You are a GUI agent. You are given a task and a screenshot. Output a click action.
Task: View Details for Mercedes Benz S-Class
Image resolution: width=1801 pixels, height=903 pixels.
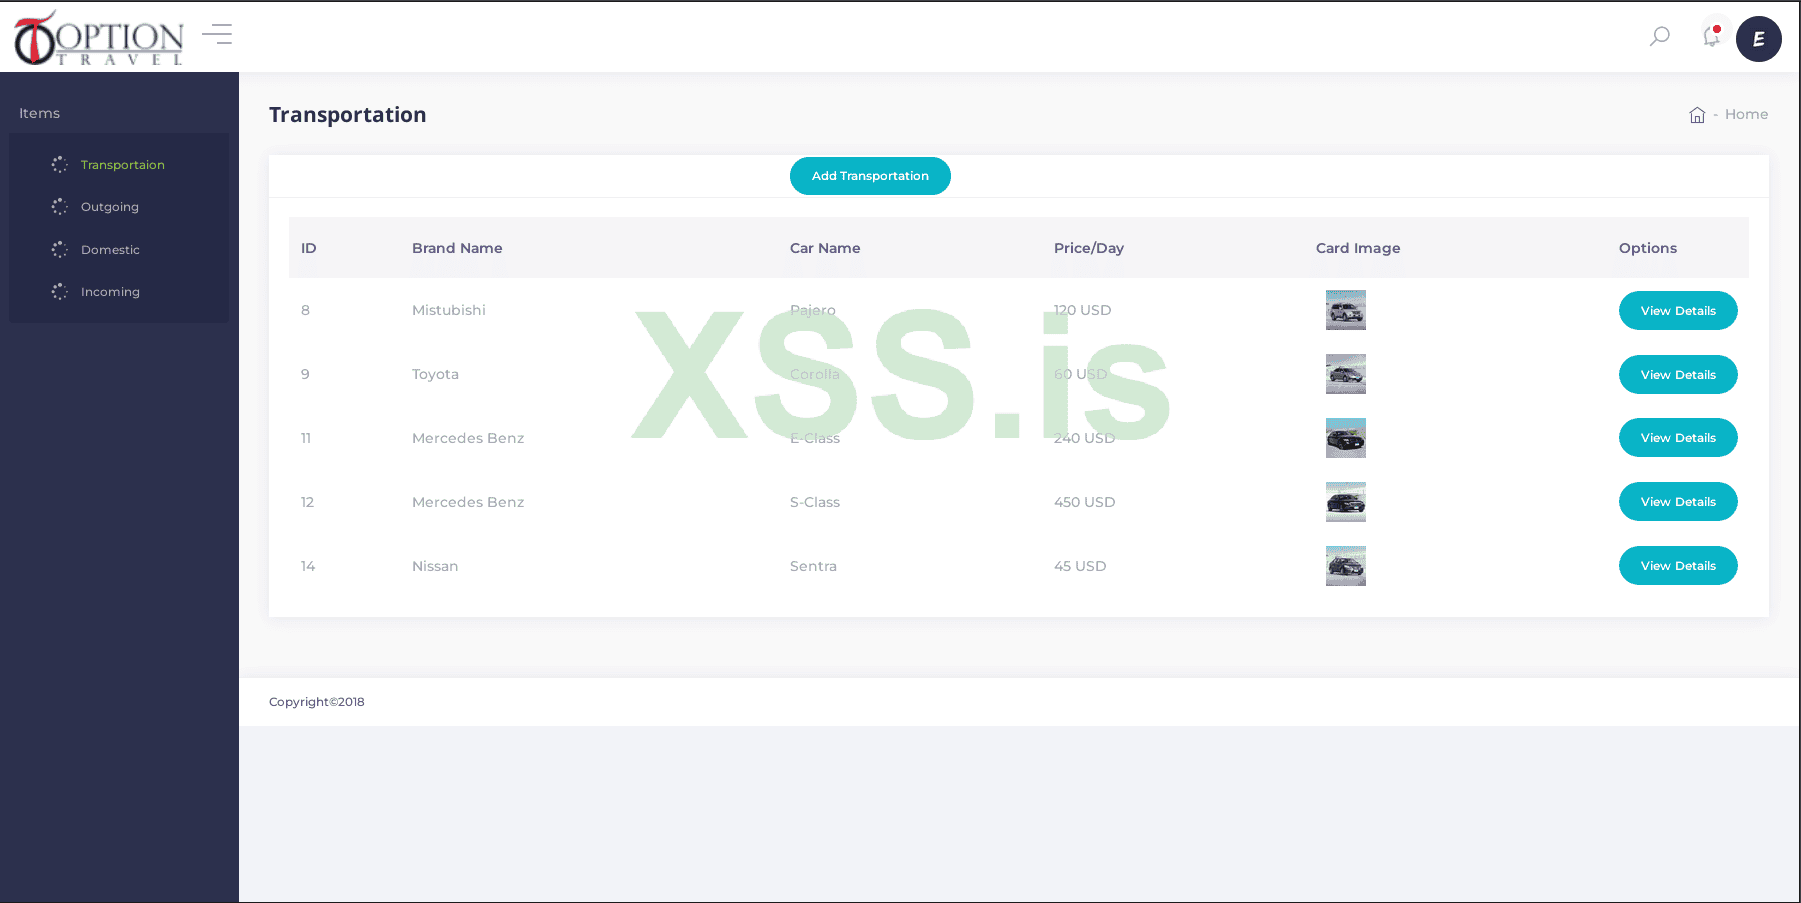tap(1678, 502)
